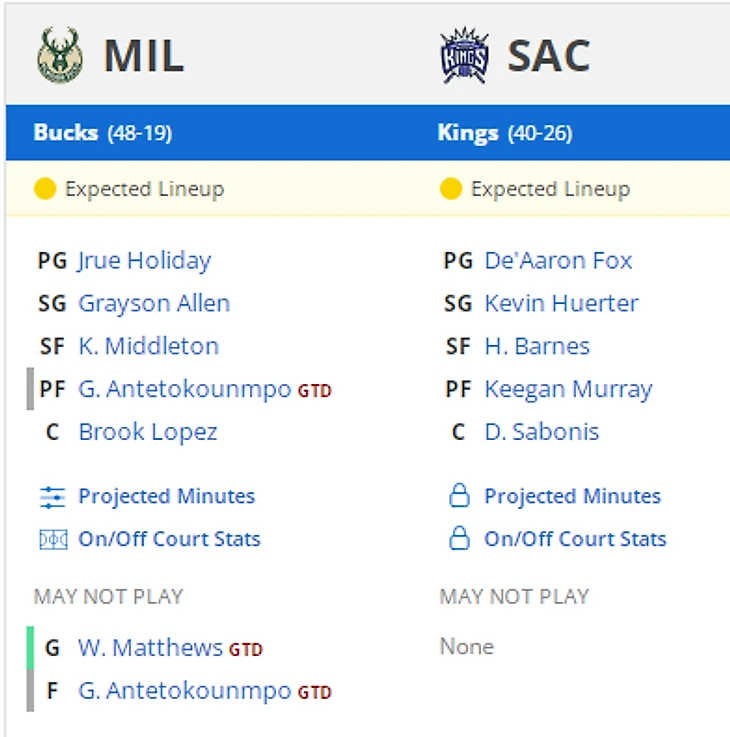The width and height of the screenshot is (730, 737).
Task: Click the Milwaukee Bucks team logo
Action: click(x=59, y=56)
